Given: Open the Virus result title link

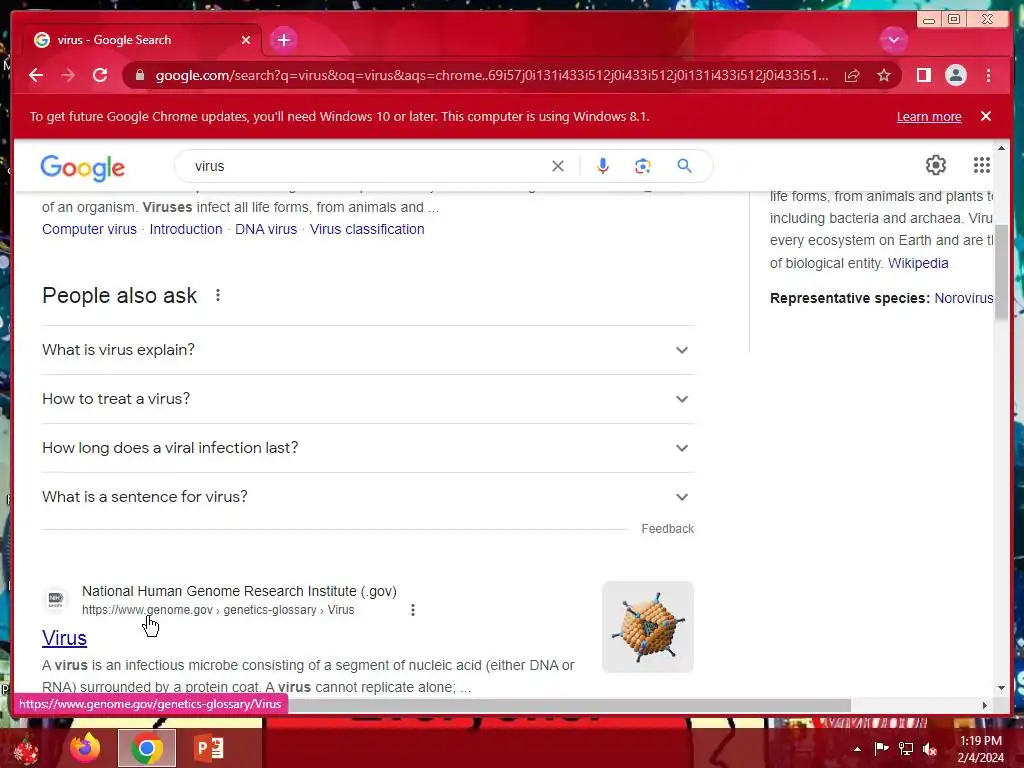Looking at the screenshot, I should pyautogui.click(x=64, y=638).
